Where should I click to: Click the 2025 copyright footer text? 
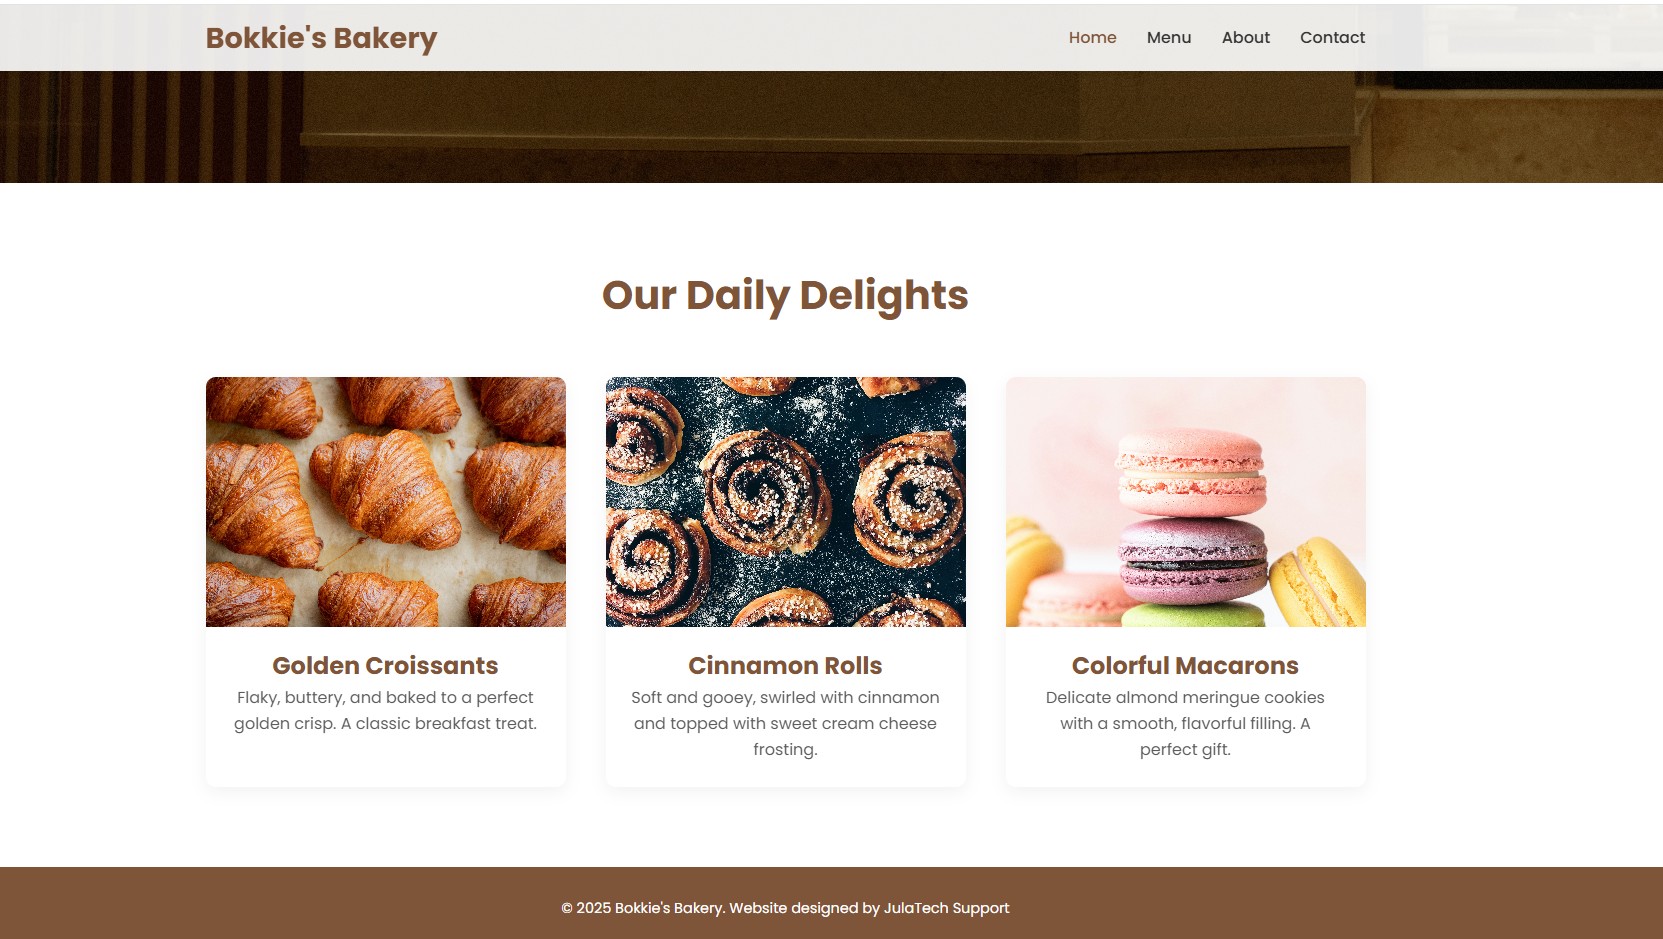(x=642, y=908)
